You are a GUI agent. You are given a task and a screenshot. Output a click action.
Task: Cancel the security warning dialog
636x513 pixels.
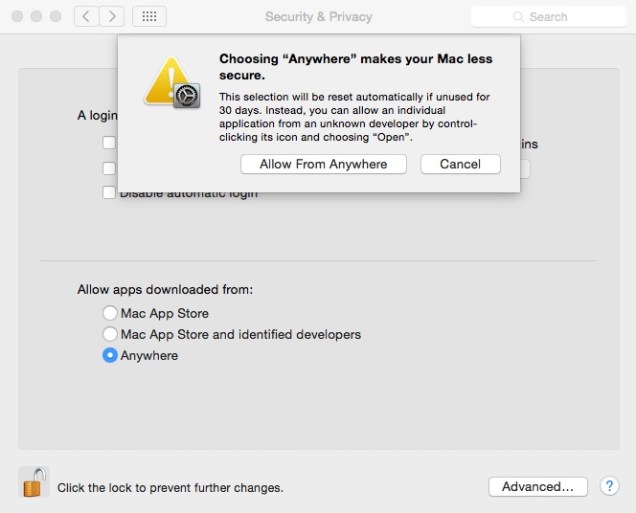pos(460,164)
